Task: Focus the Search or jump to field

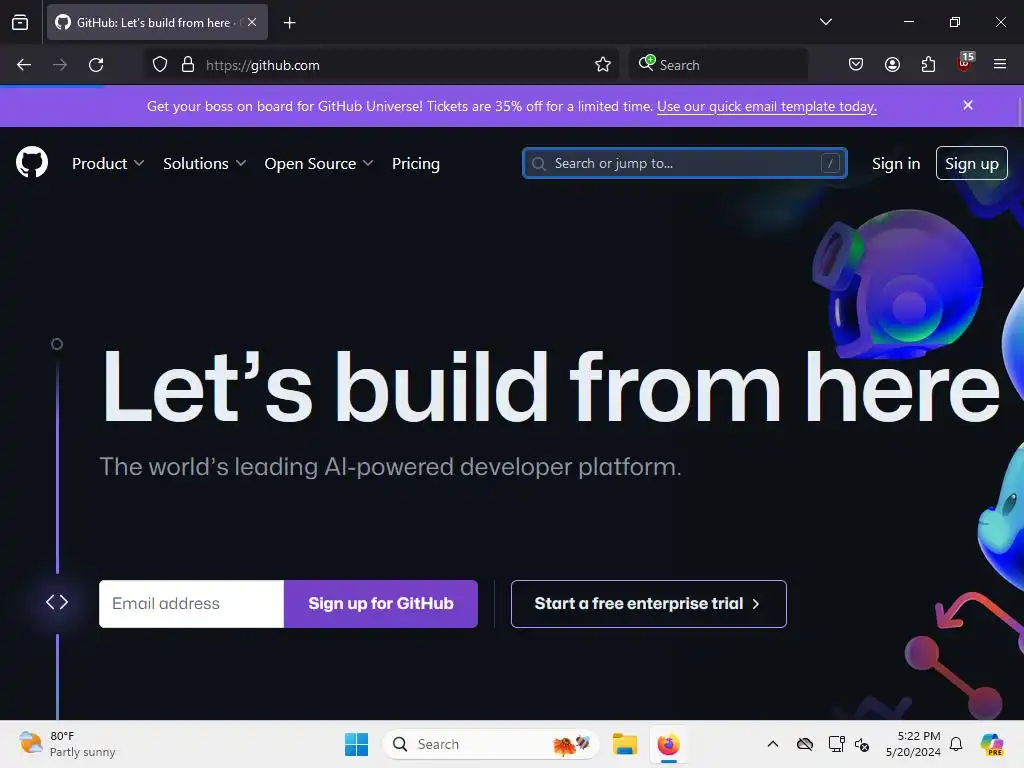Action: pyautogui.click(x=684, y=163)
